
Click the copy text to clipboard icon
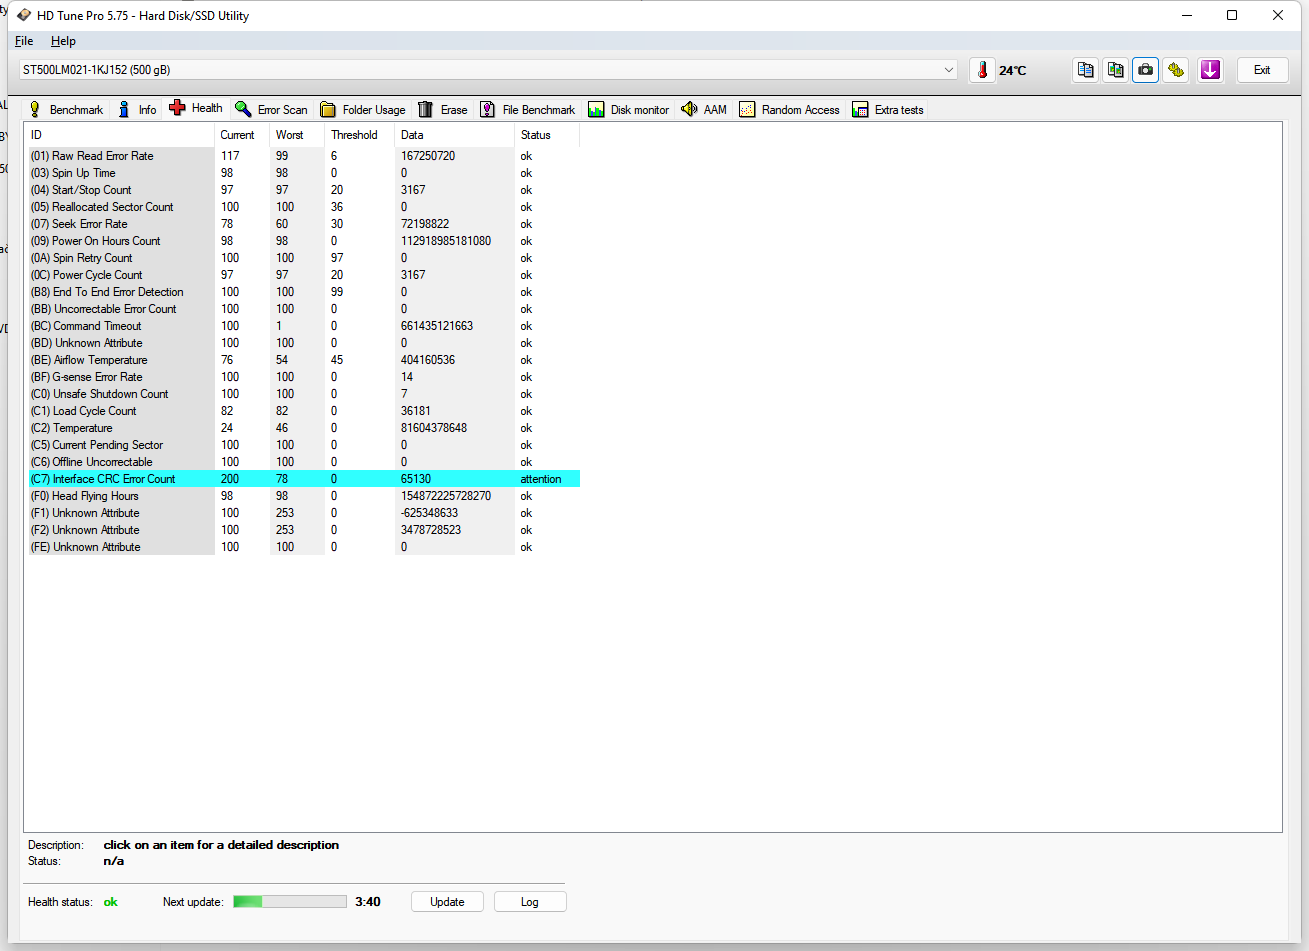pos(1085,70)
